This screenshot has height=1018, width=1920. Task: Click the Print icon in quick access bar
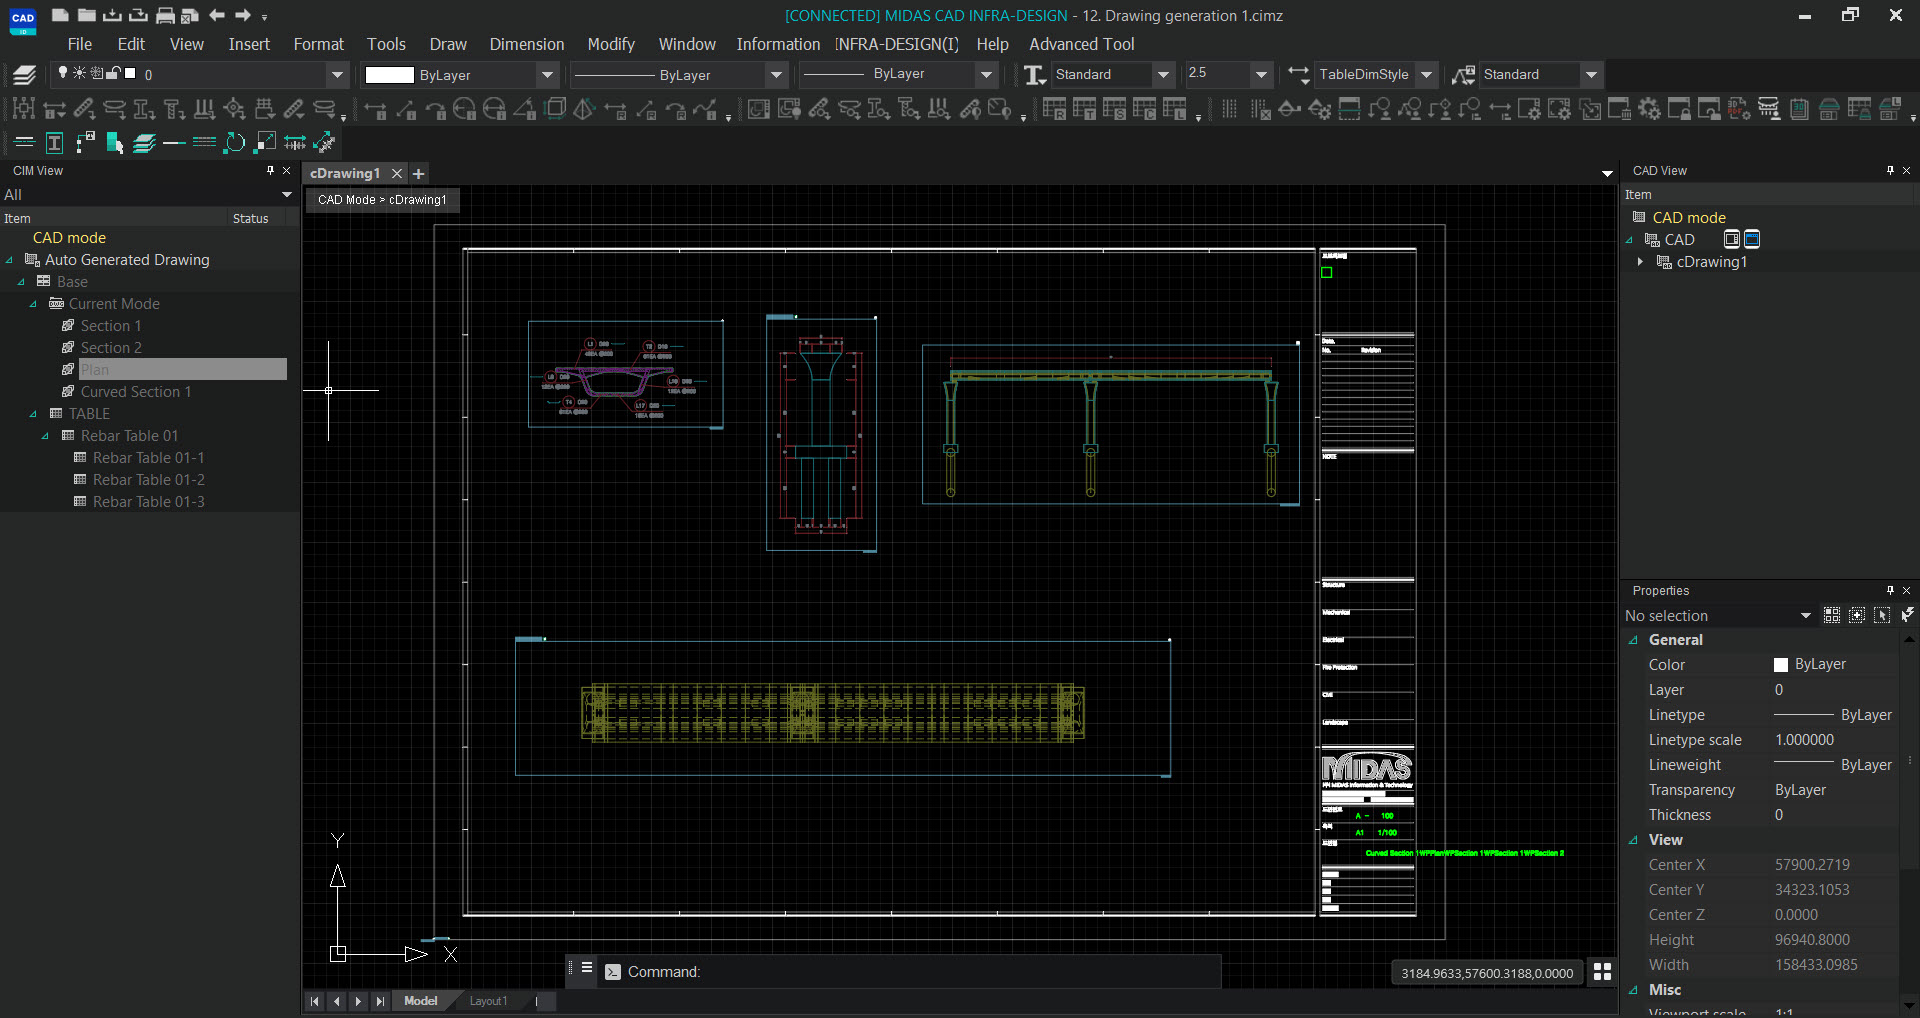tap(165, 15)
